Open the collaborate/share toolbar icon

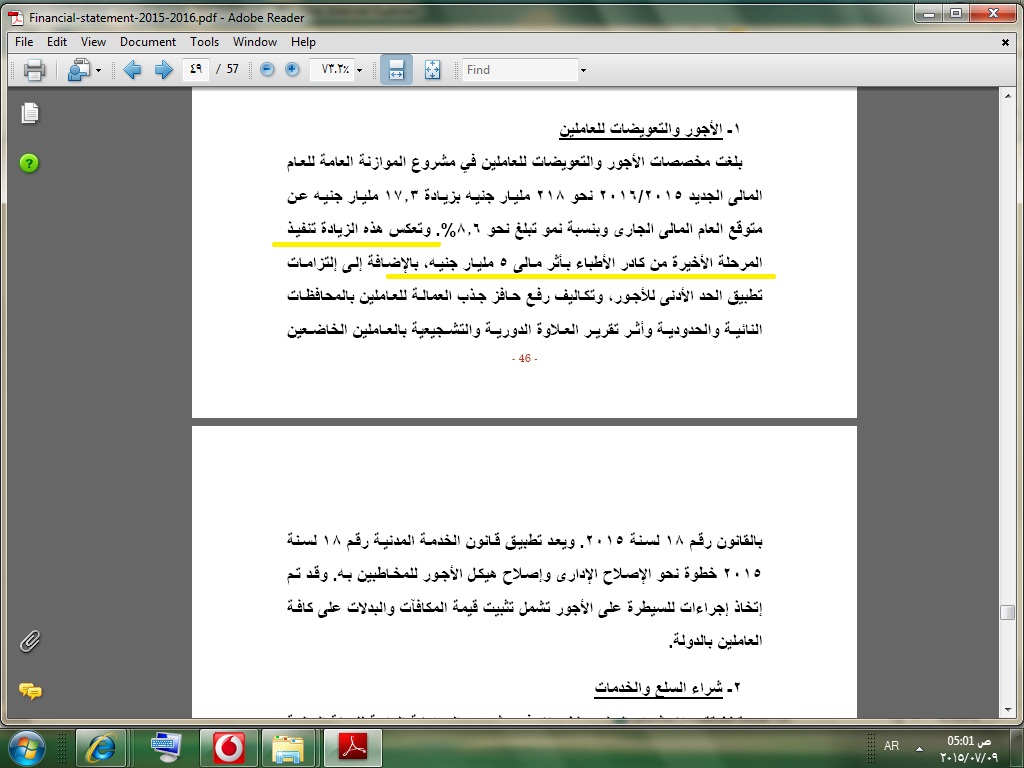[x=79, y=69]
